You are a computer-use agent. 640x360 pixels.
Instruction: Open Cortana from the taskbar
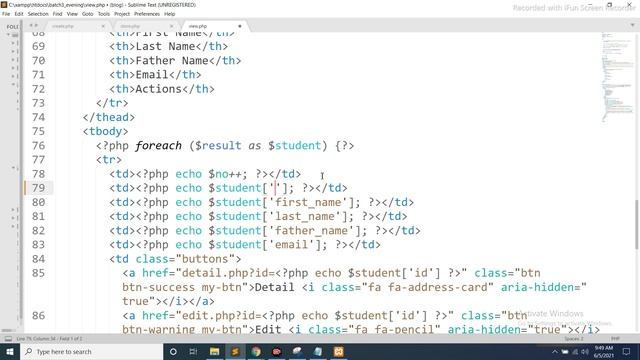[173, 351]
